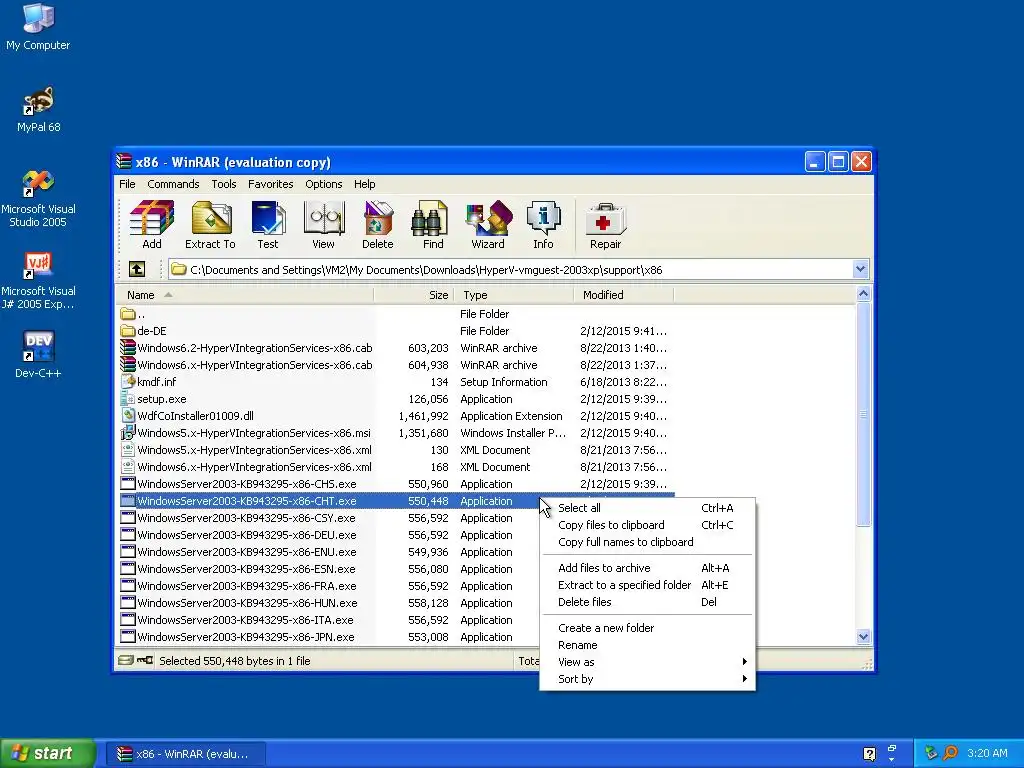
Task: Click the WinRAR title bar icon
Action: (124, 161)
